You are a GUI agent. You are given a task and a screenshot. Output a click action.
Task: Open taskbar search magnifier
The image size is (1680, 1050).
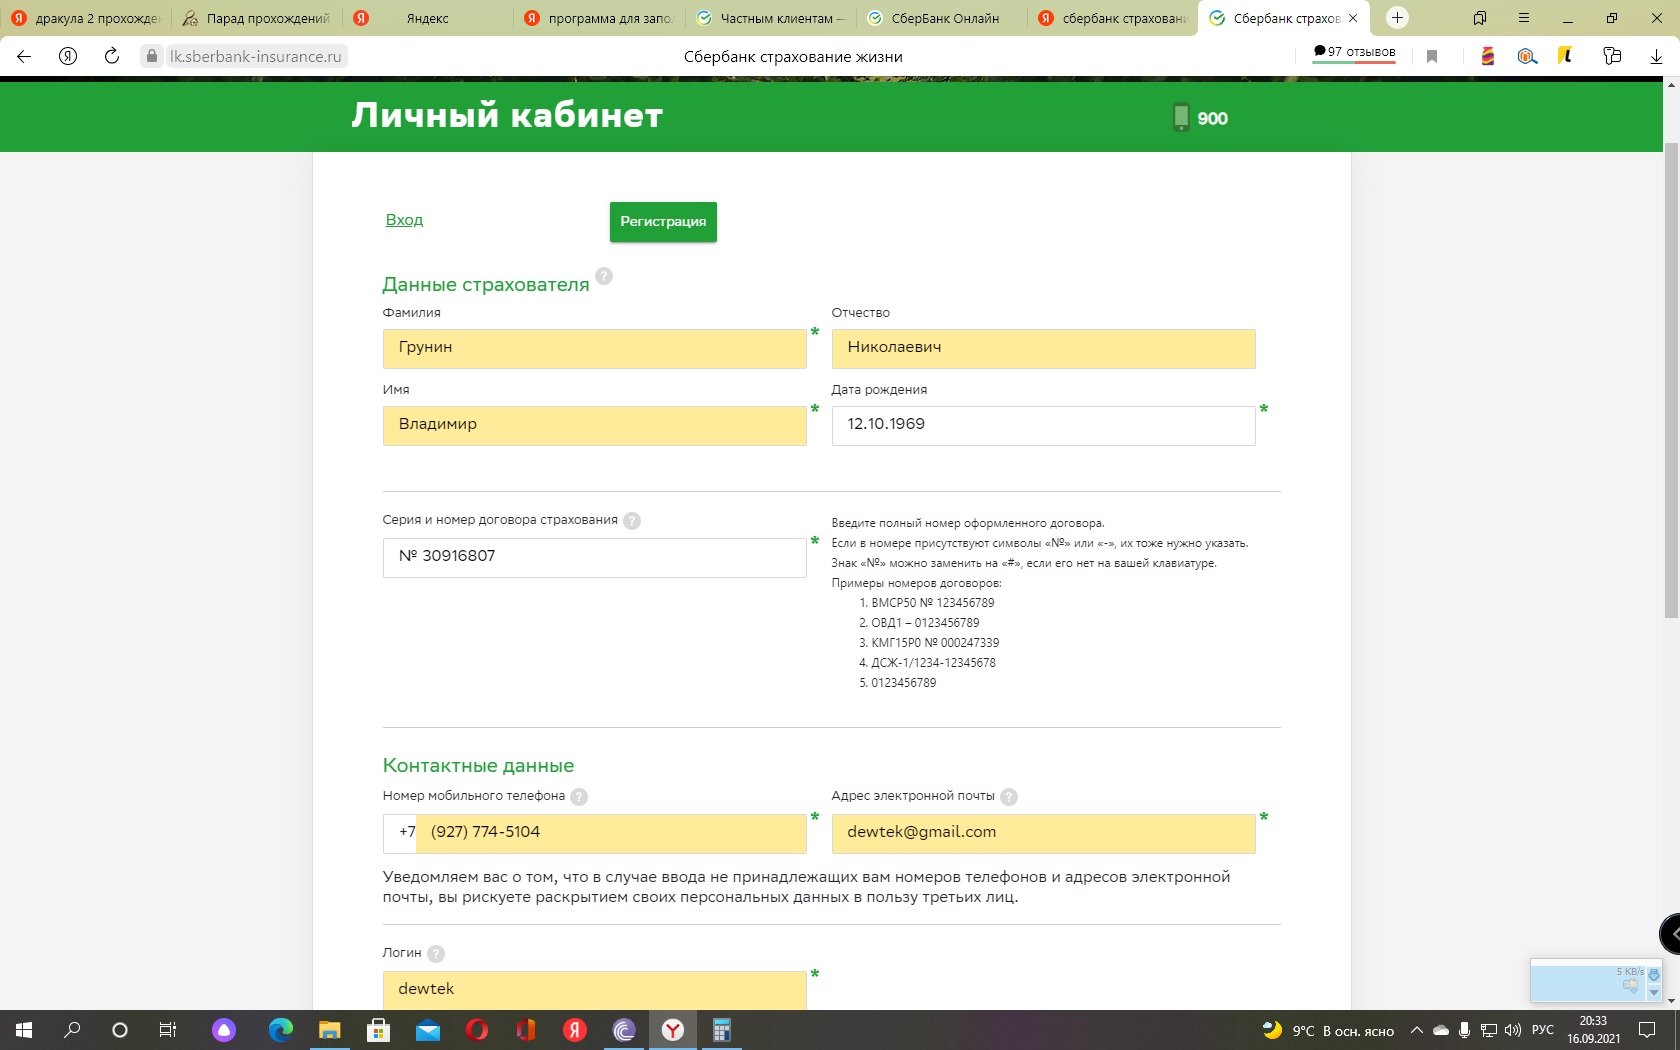[x=72, y=1030]
